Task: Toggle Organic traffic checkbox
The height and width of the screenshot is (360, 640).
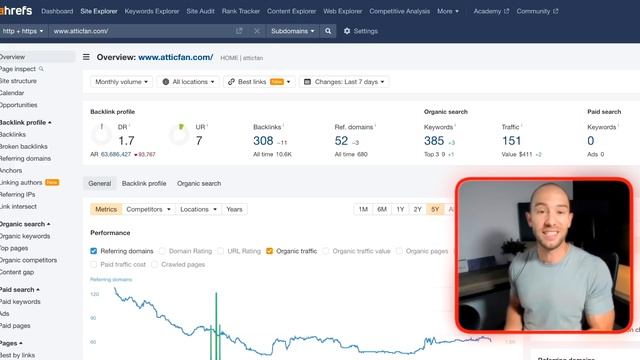Action: 269,251
